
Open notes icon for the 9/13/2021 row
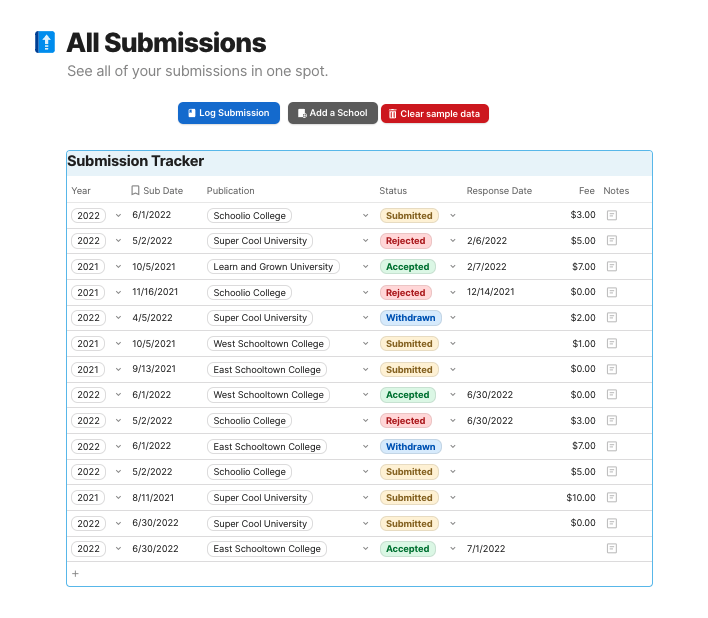612,369
